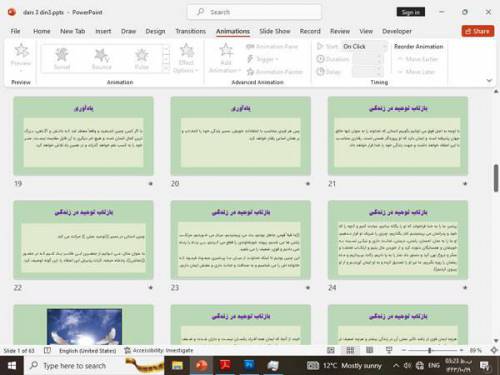
Task: Select slide 21 thumbnail
Action: 398,136
